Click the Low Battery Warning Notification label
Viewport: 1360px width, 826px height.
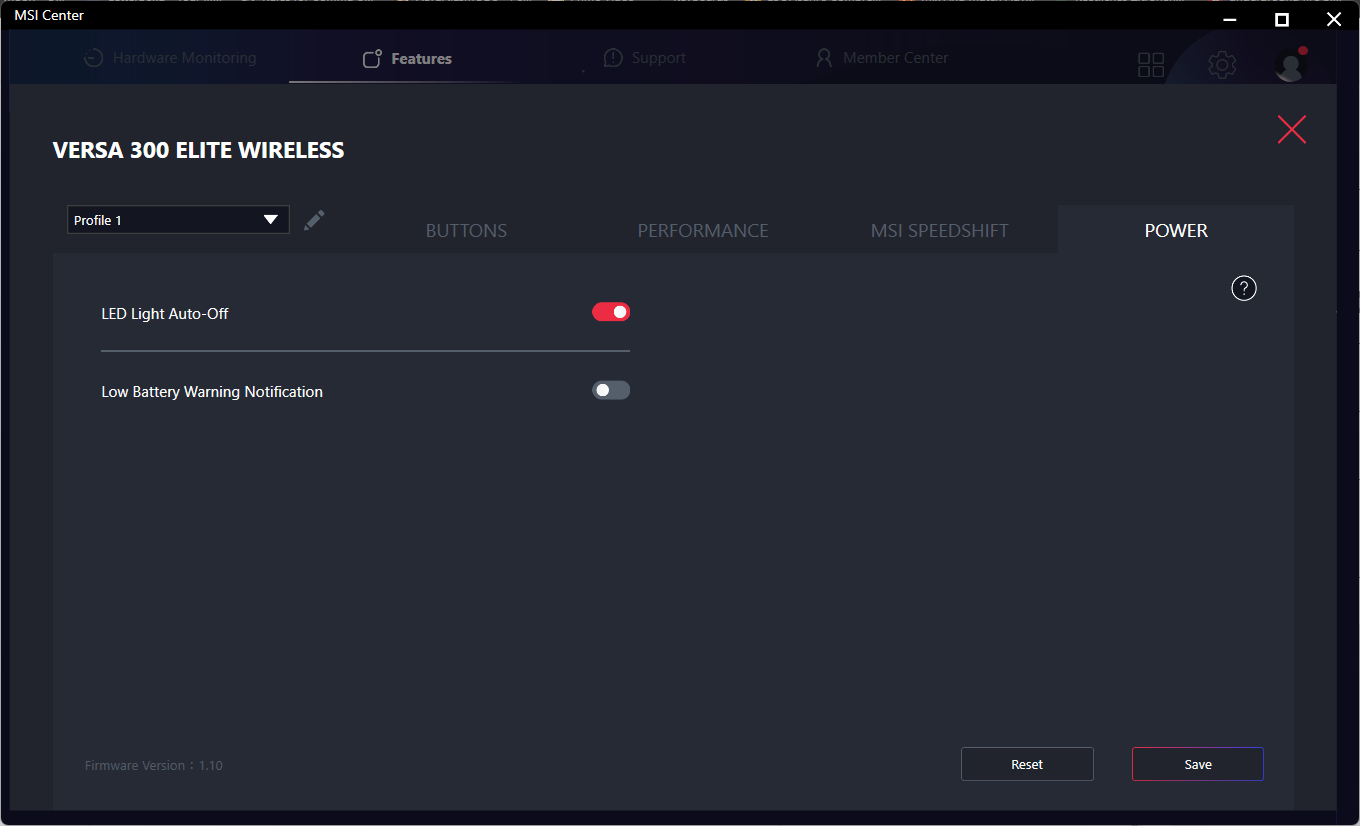pos(212,392)
